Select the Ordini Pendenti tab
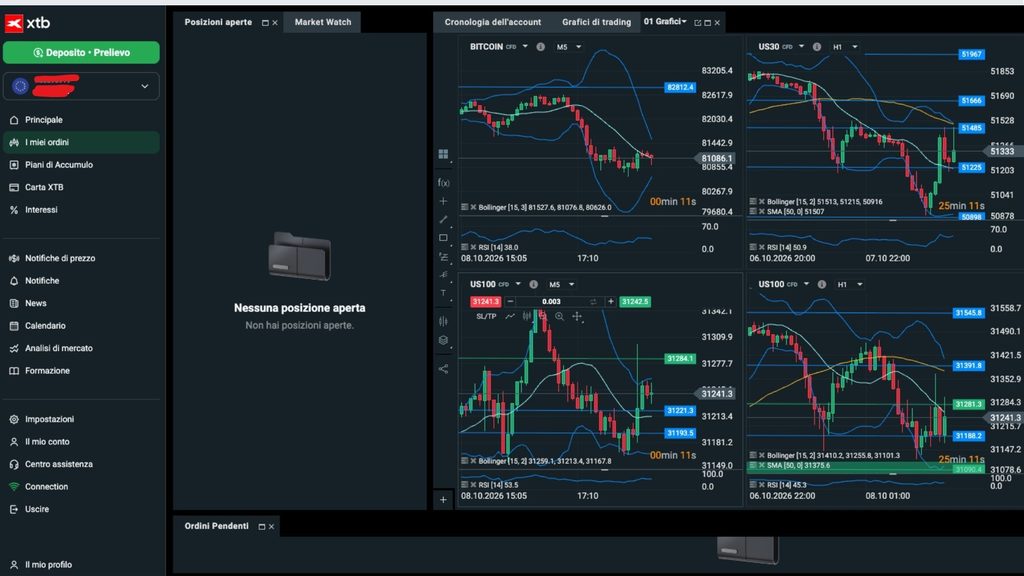The image size is (1024, 576). pyautogui.click(x=217, y=526)
